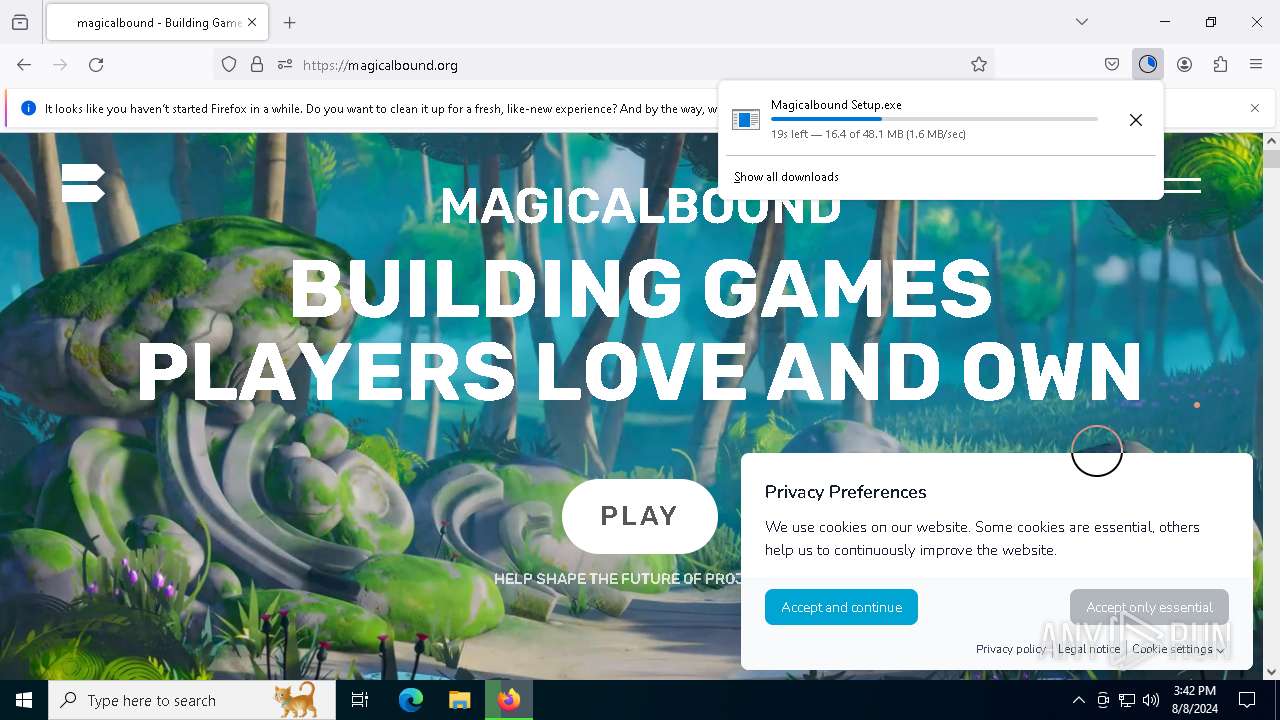1280x720 pixels.
Task: Cancel the Magicalbound Setup.exe download
Action: point(1136,120)
